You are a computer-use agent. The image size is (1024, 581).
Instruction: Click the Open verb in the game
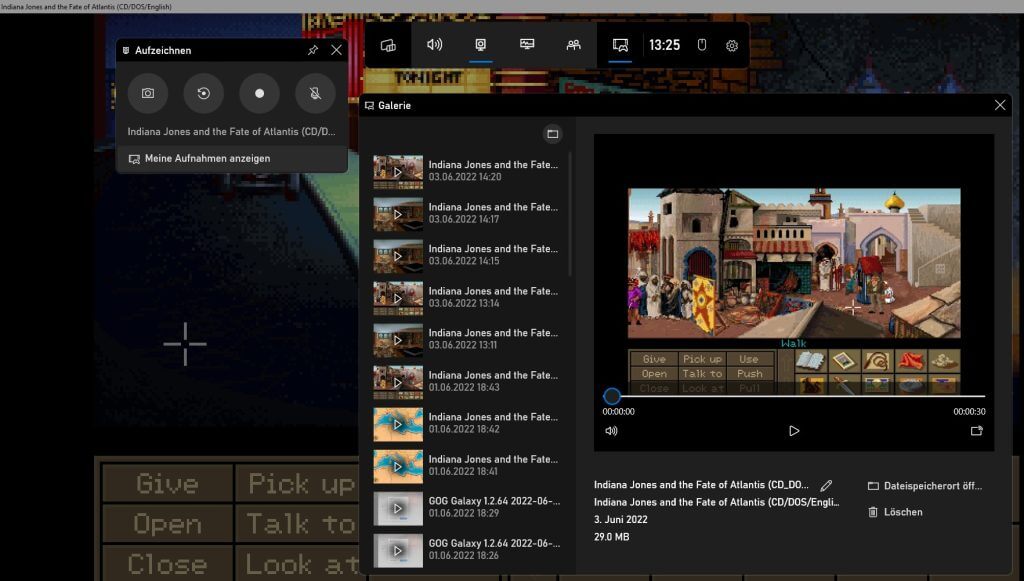pyautogui.click(x=167, y=524)
